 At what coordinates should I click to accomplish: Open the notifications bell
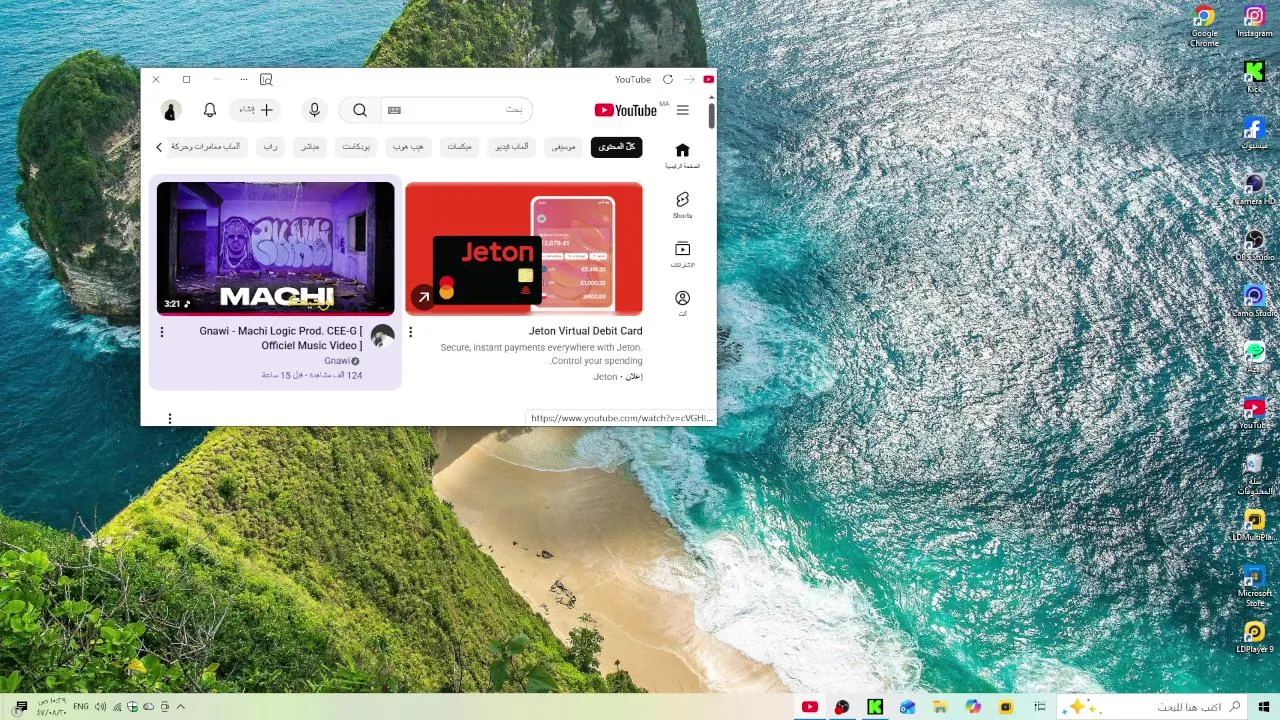(210, 110)
